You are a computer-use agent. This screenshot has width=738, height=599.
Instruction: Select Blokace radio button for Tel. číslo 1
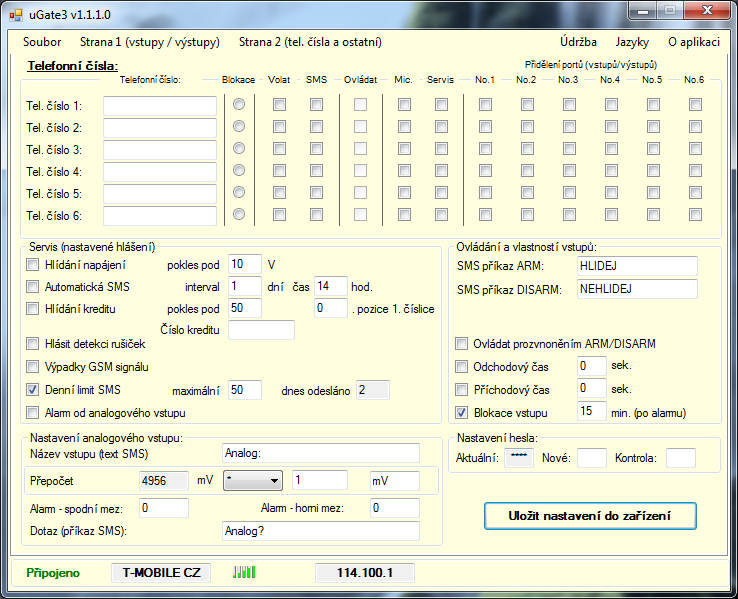239,104
